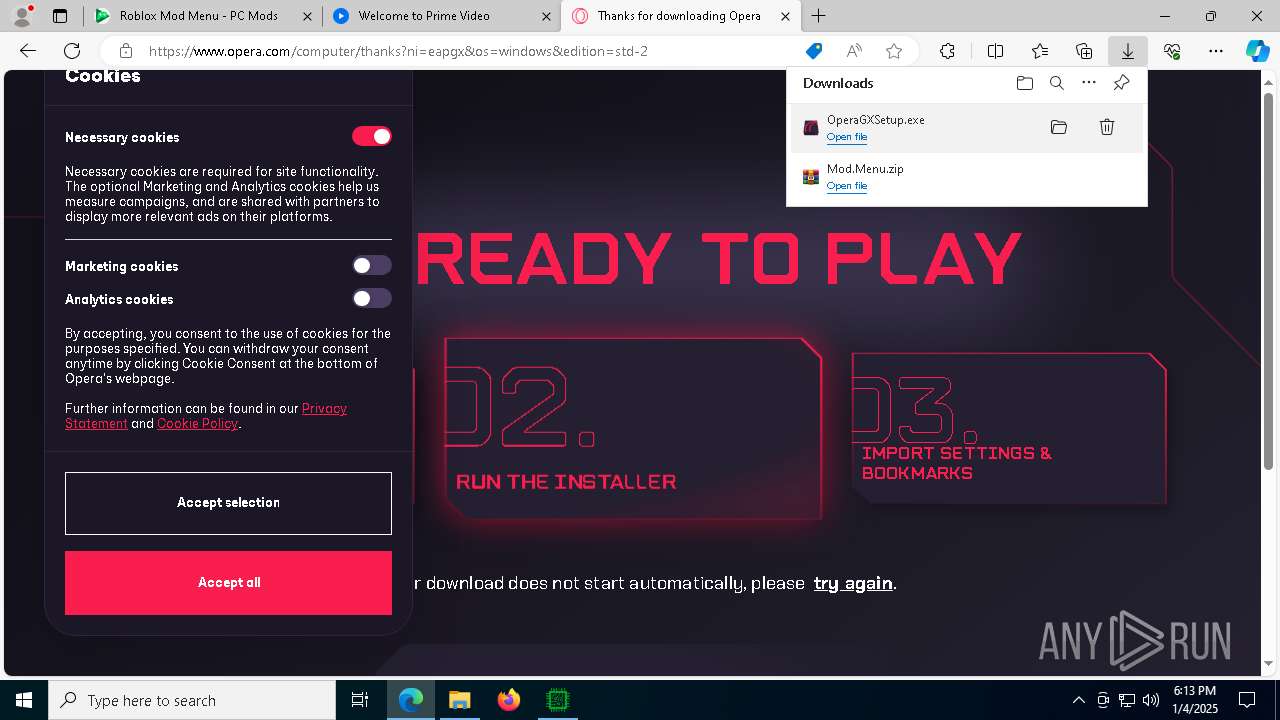Open Task View on the taskbar
1280x720 pixels.
[x=360, y=700]
